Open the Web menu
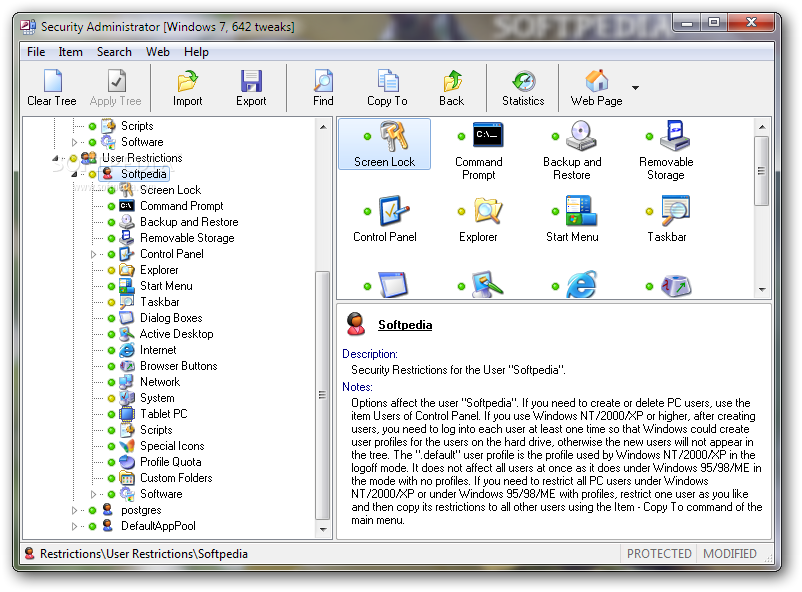Viewport: 802px width, 592px height. [x=158, y=52]
